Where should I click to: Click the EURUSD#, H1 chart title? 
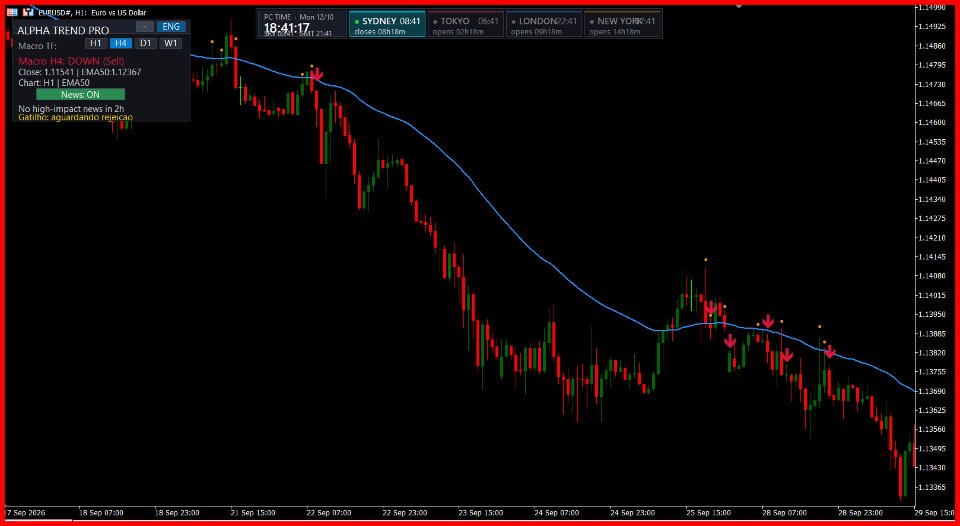click(x=91, y=12)
